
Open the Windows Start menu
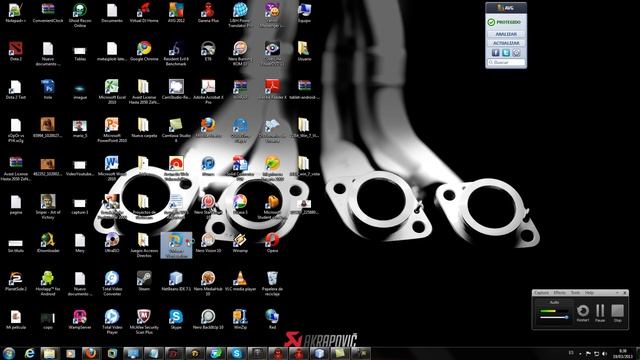click(x=9, y=353)
